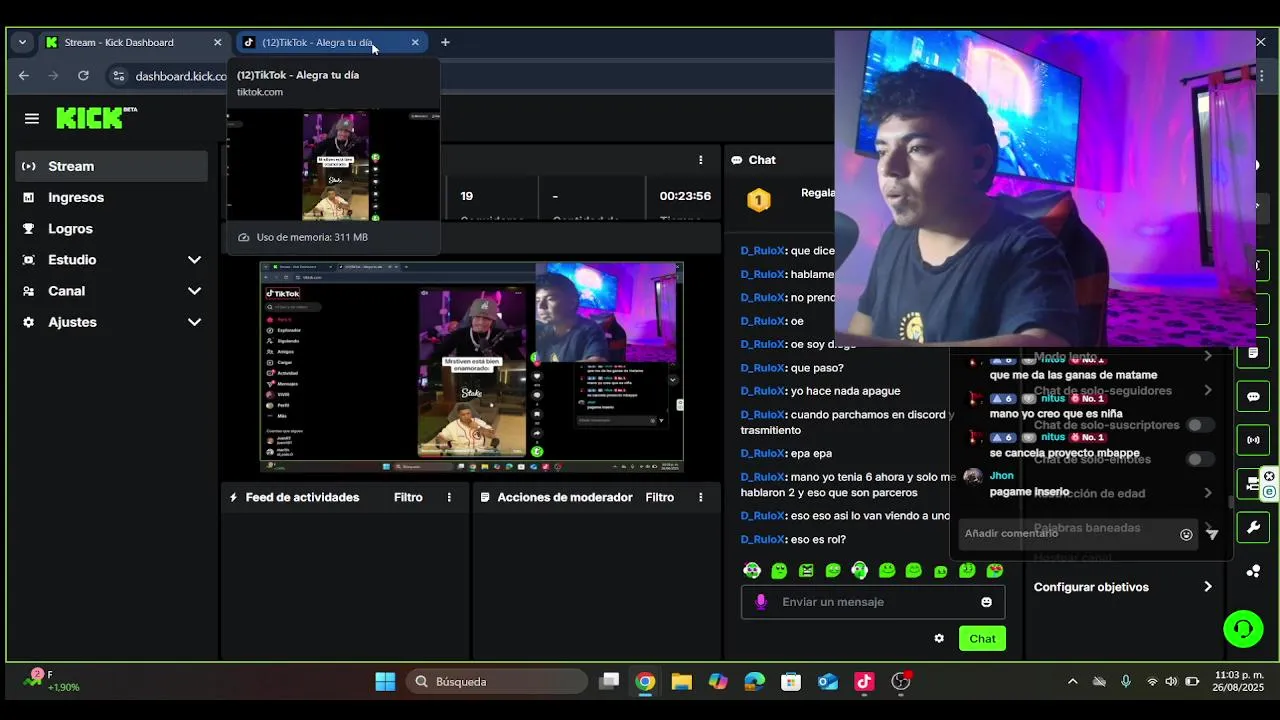Open Chrome from the taskbar
1280x720 pixels.
click(x=645, y=681)
